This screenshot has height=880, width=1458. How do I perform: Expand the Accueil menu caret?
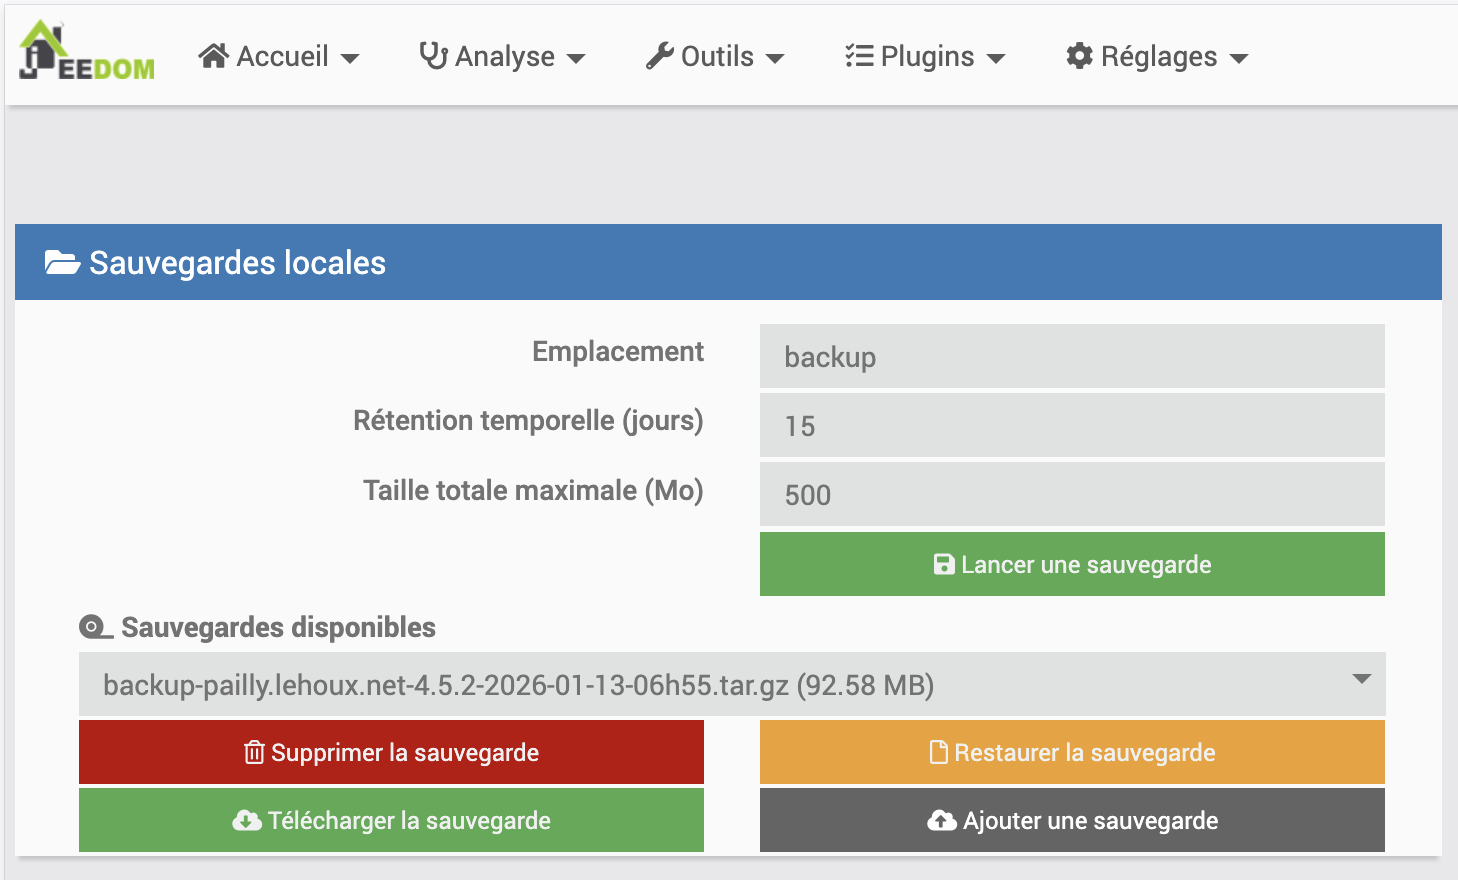pos(350,58)
